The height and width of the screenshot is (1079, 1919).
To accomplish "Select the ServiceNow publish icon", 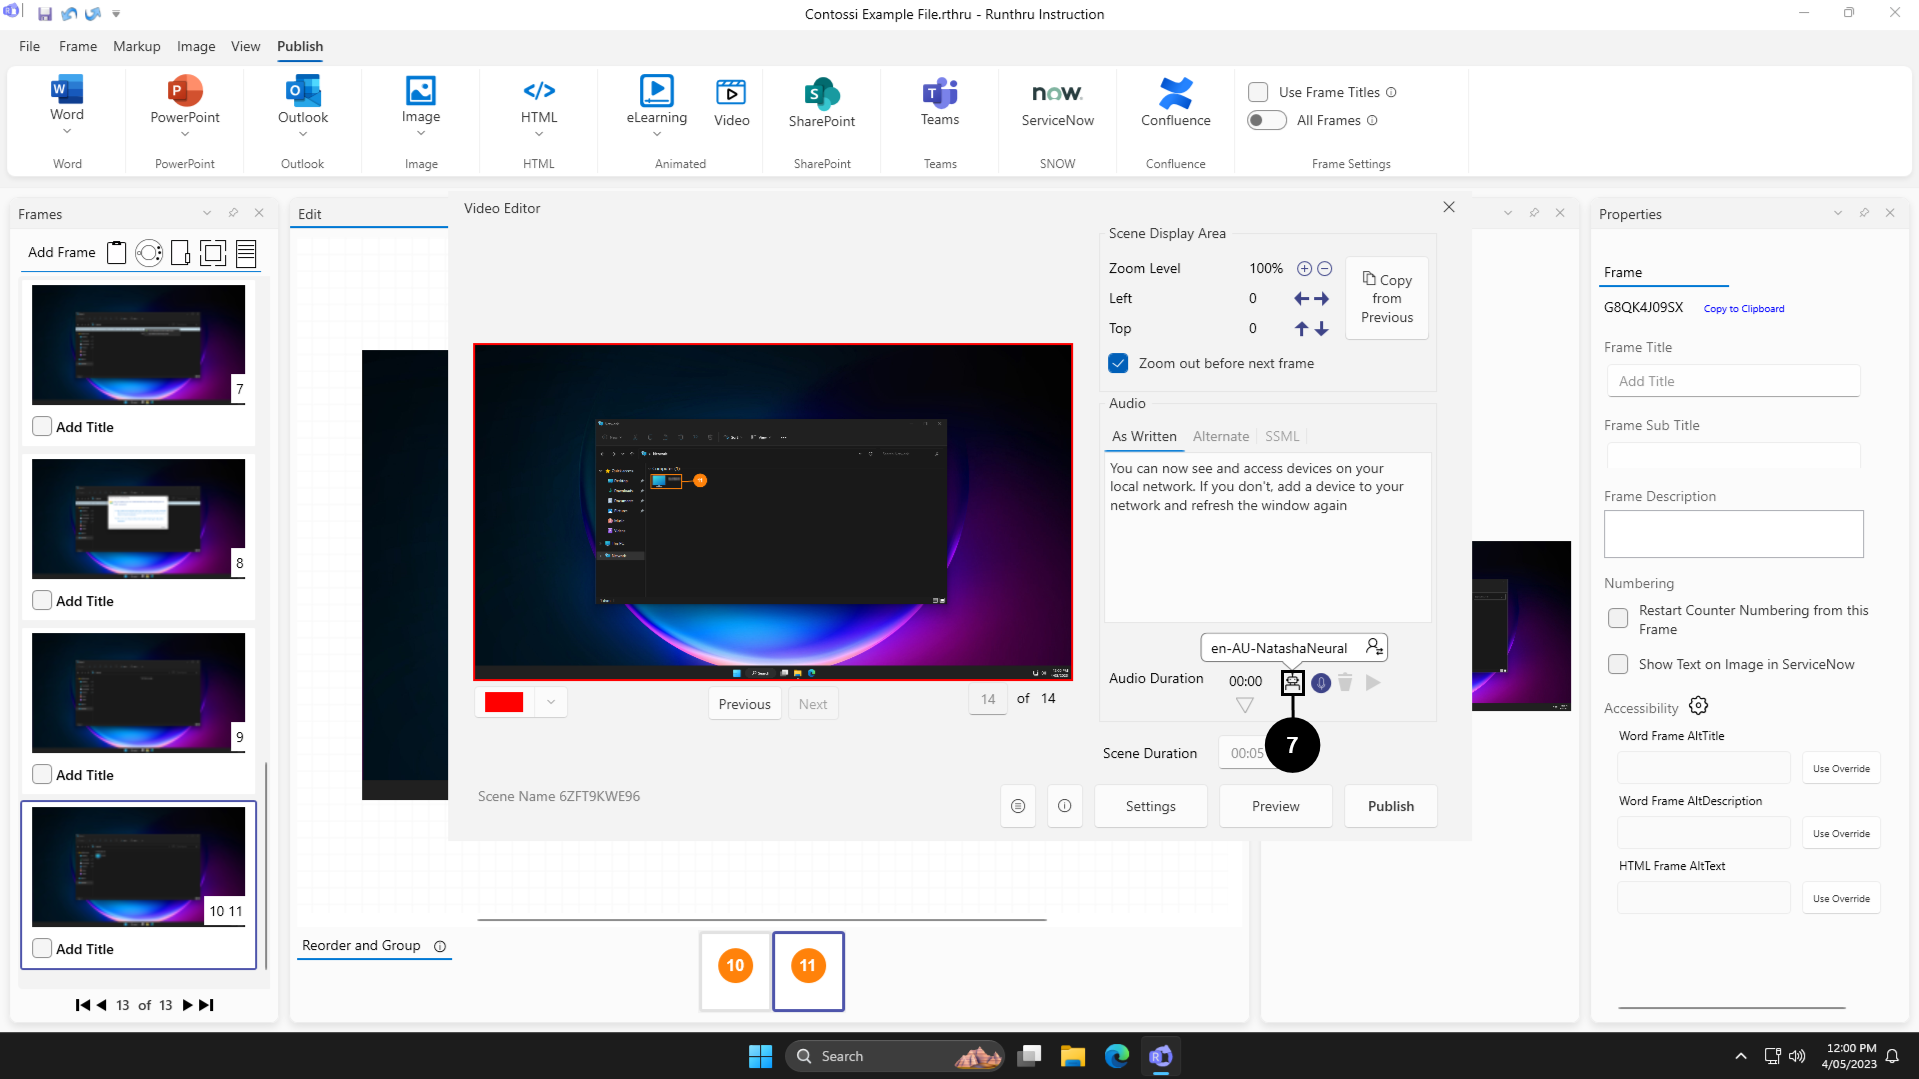I will (1057, 94).
